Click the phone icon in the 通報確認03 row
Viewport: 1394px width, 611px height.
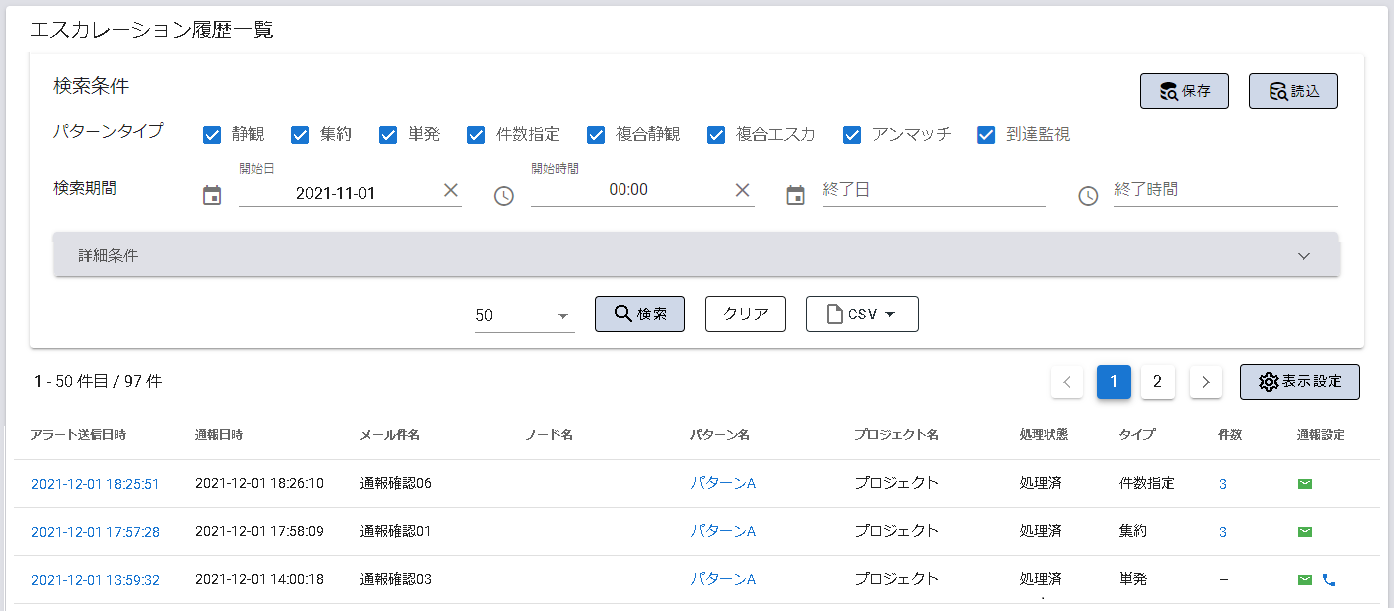(1329, 579)
